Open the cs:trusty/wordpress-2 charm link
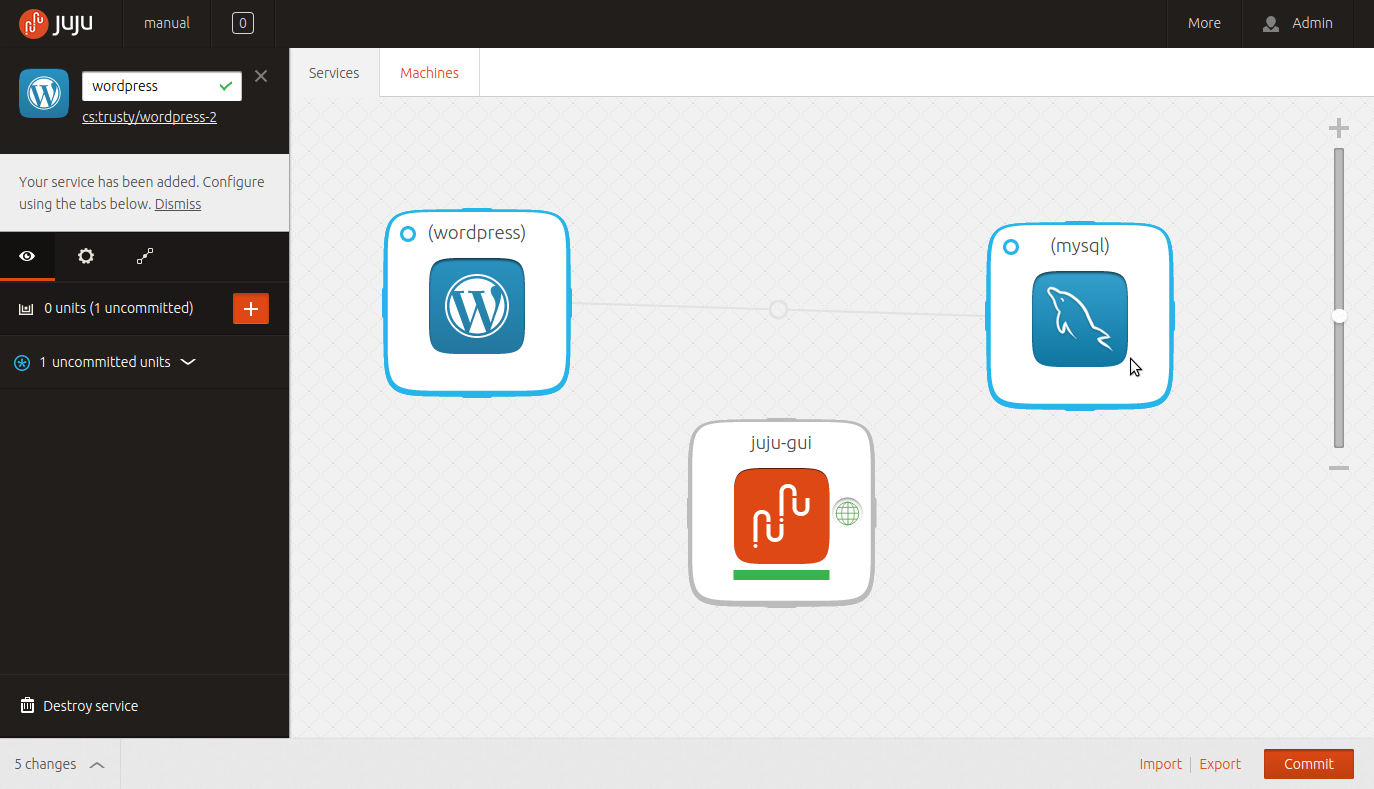Screen dimensions: 1374x789 (x=150, y=117)
